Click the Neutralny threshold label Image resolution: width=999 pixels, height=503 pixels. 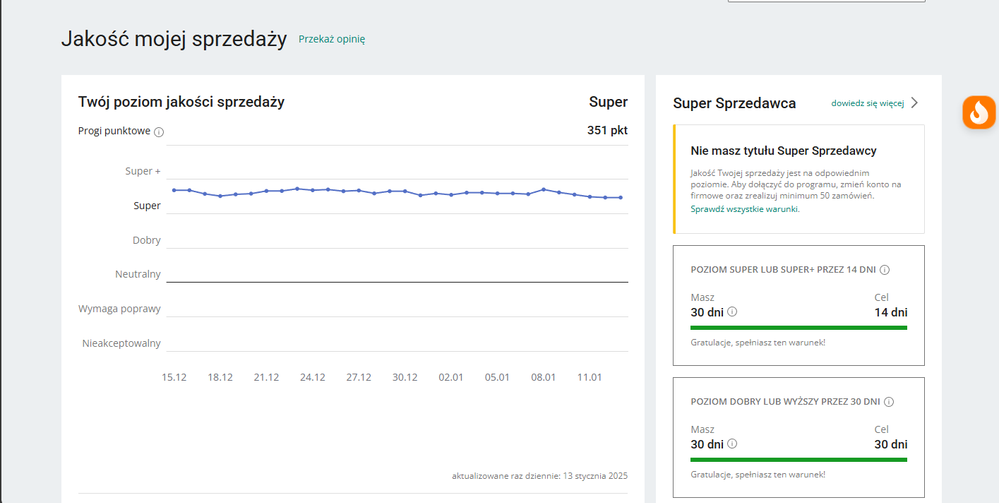click(138, 275)
